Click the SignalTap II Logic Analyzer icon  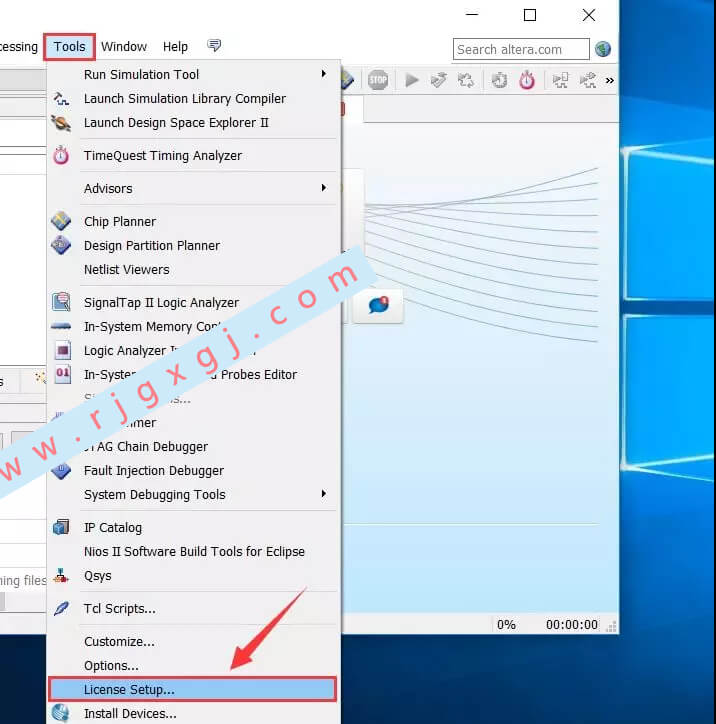pos(61,302)
